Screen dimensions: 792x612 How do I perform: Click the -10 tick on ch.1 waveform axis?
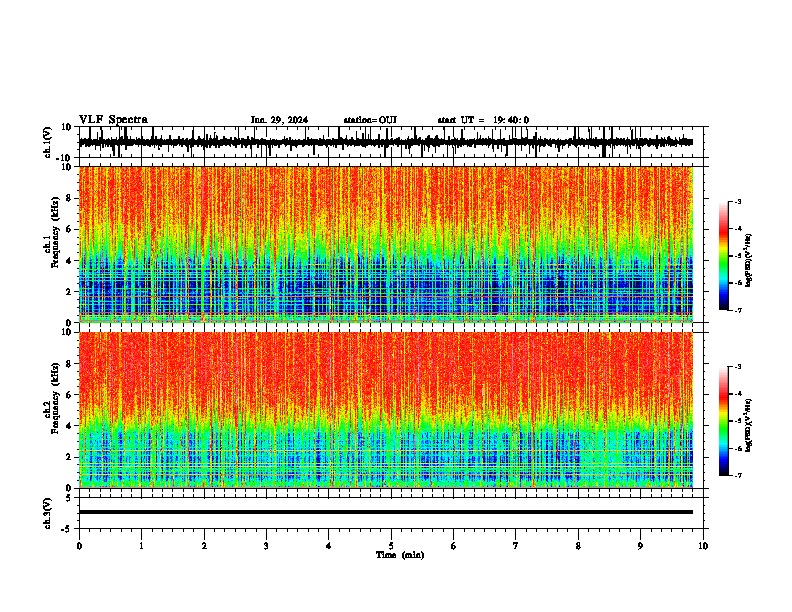coord(65,158)
